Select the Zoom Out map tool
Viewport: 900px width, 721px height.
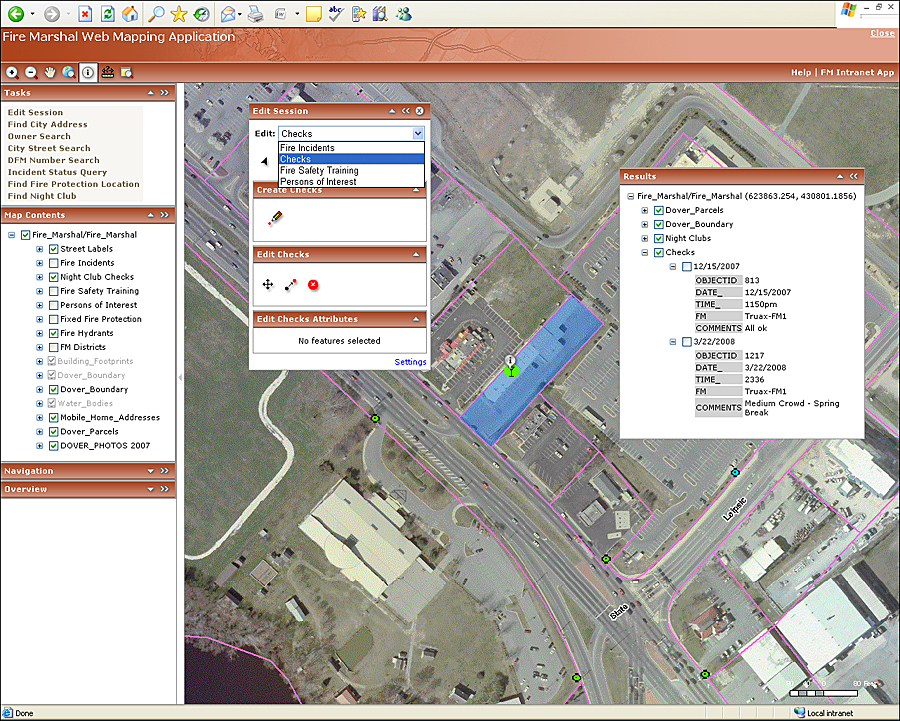point(31,72)
